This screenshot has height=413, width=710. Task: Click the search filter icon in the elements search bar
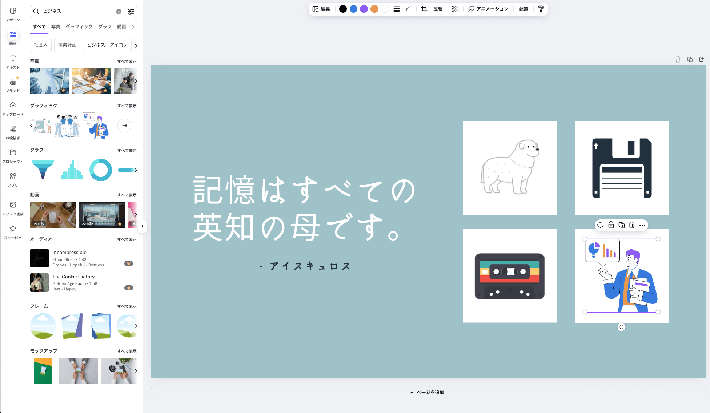[131, 11]
